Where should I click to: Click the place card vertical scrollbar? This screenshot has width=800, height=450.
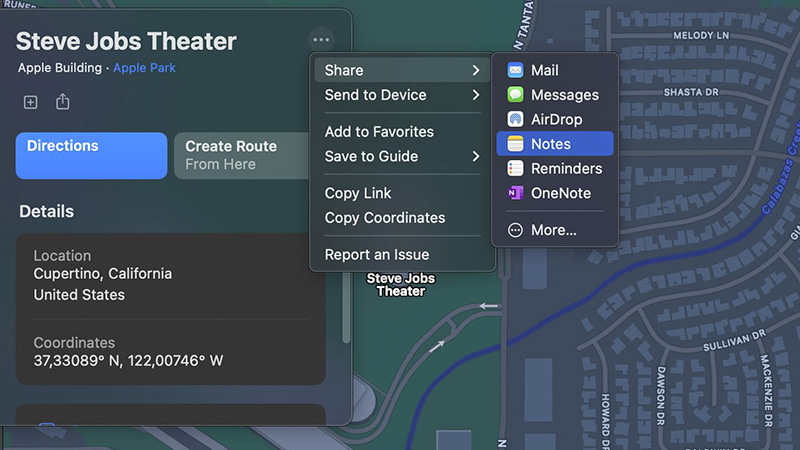tap(346, 306)
